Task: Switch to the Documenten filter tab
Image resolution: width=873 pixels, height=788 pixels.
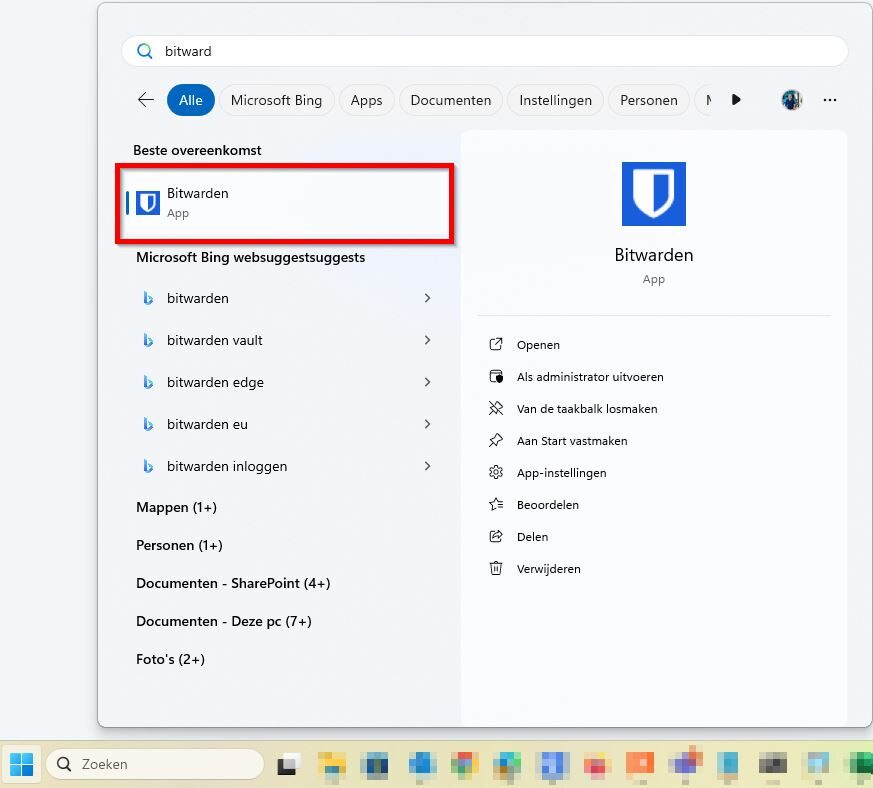Action: (x=450, y=100)
